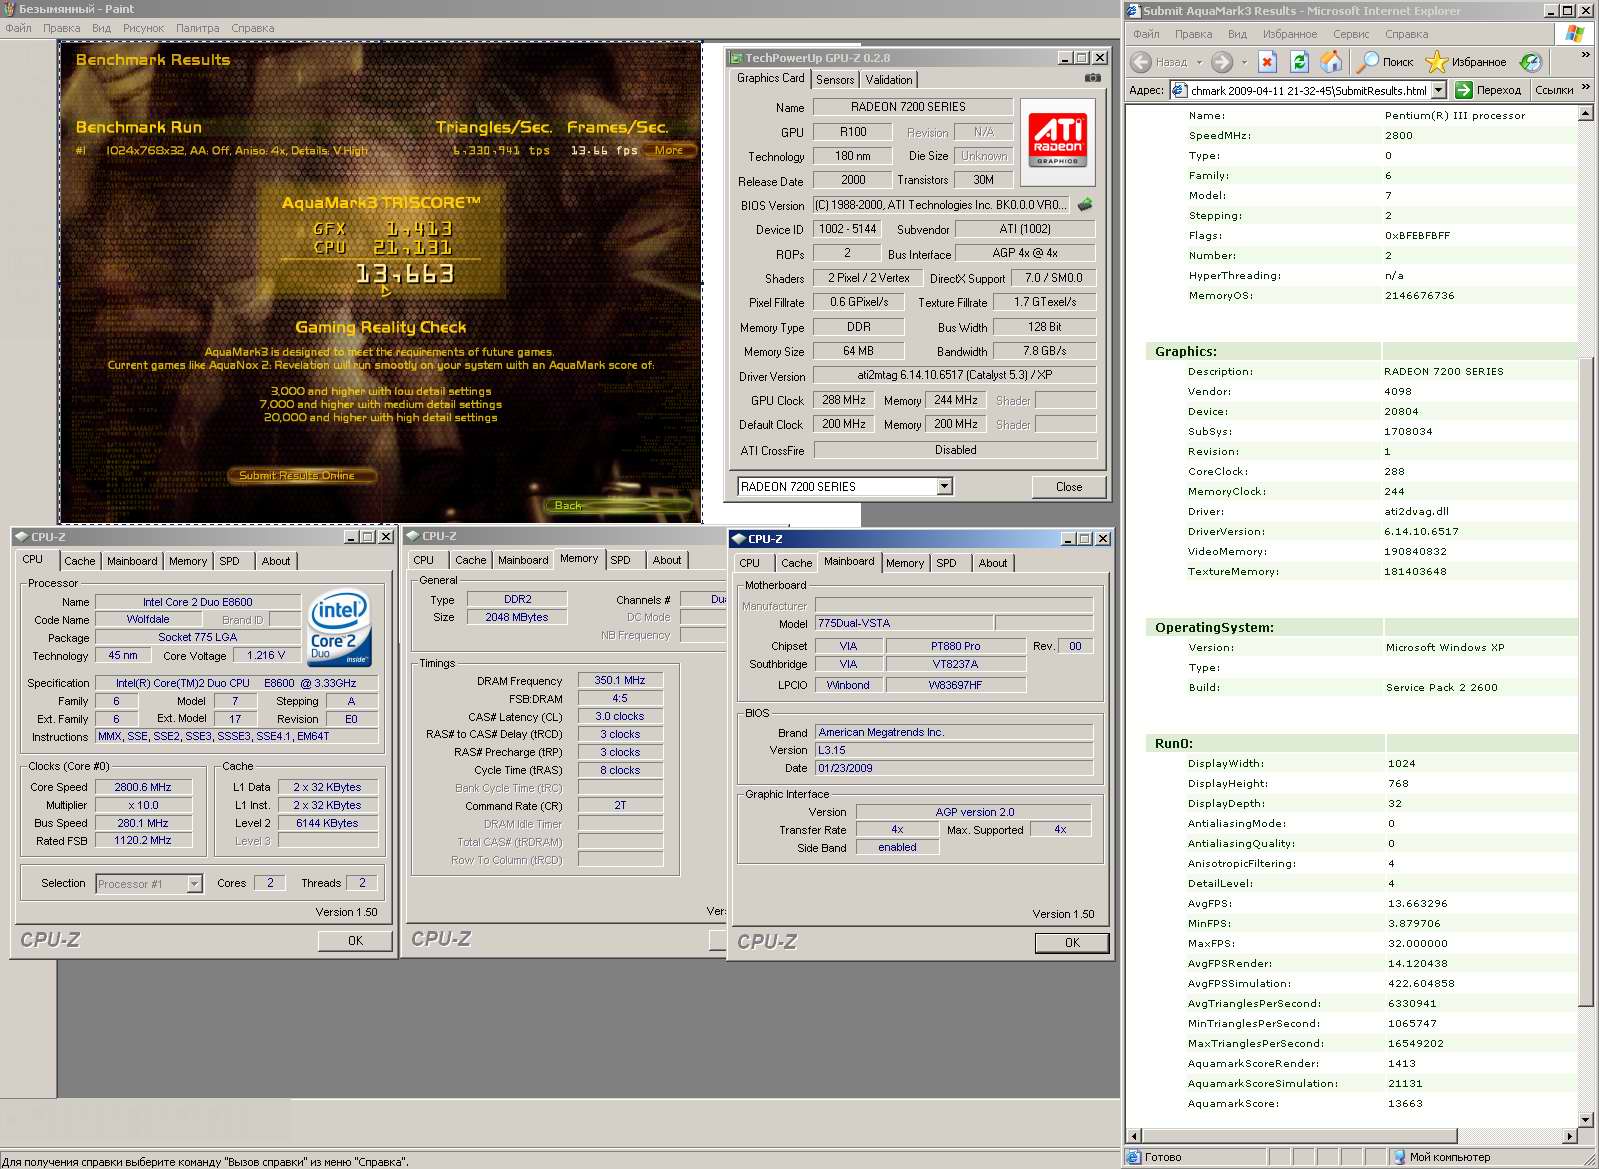The height and width of the screenshot is (1169, 1599).
Task: Click the Internet Explorer vertical scrollbar thumb
Action: pyautogui.click(x=1586, y=680)
